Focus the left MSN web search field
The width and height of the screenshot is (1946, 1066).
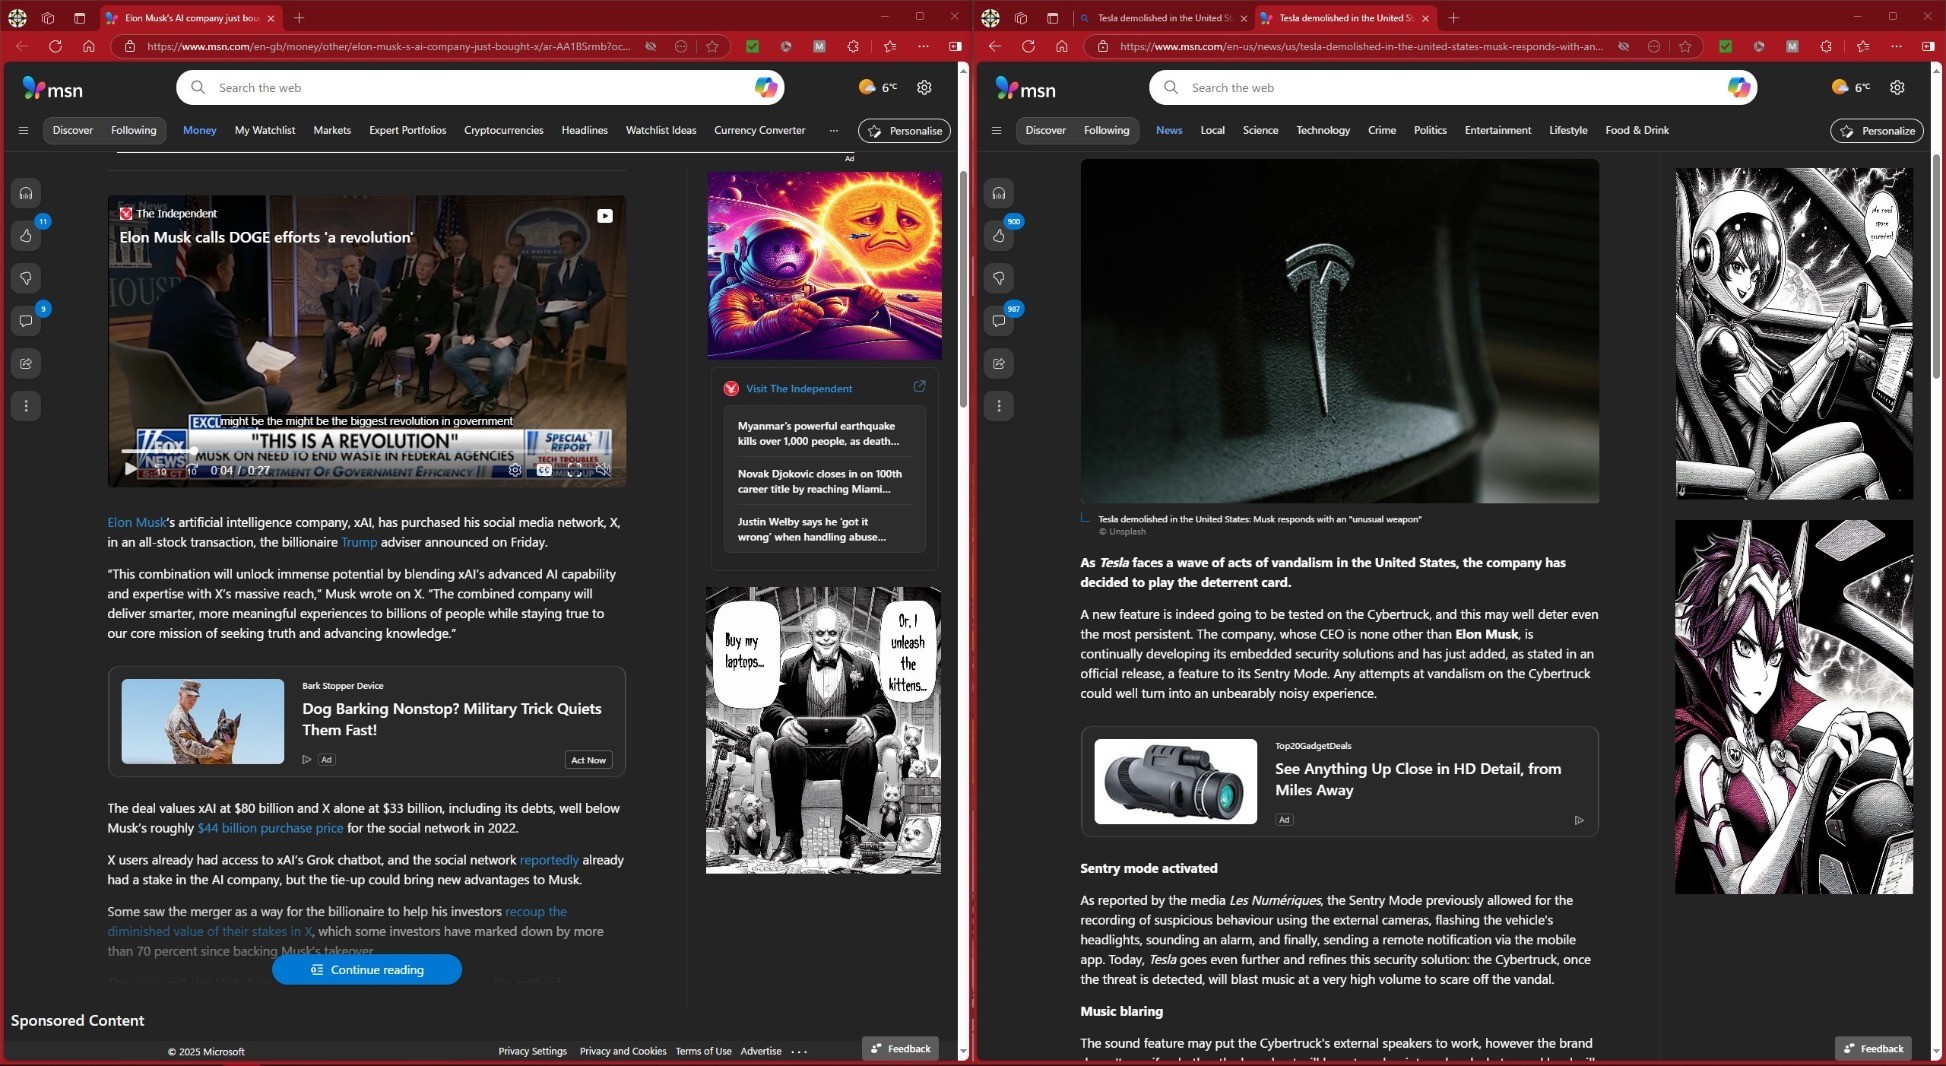click(480, 88)
